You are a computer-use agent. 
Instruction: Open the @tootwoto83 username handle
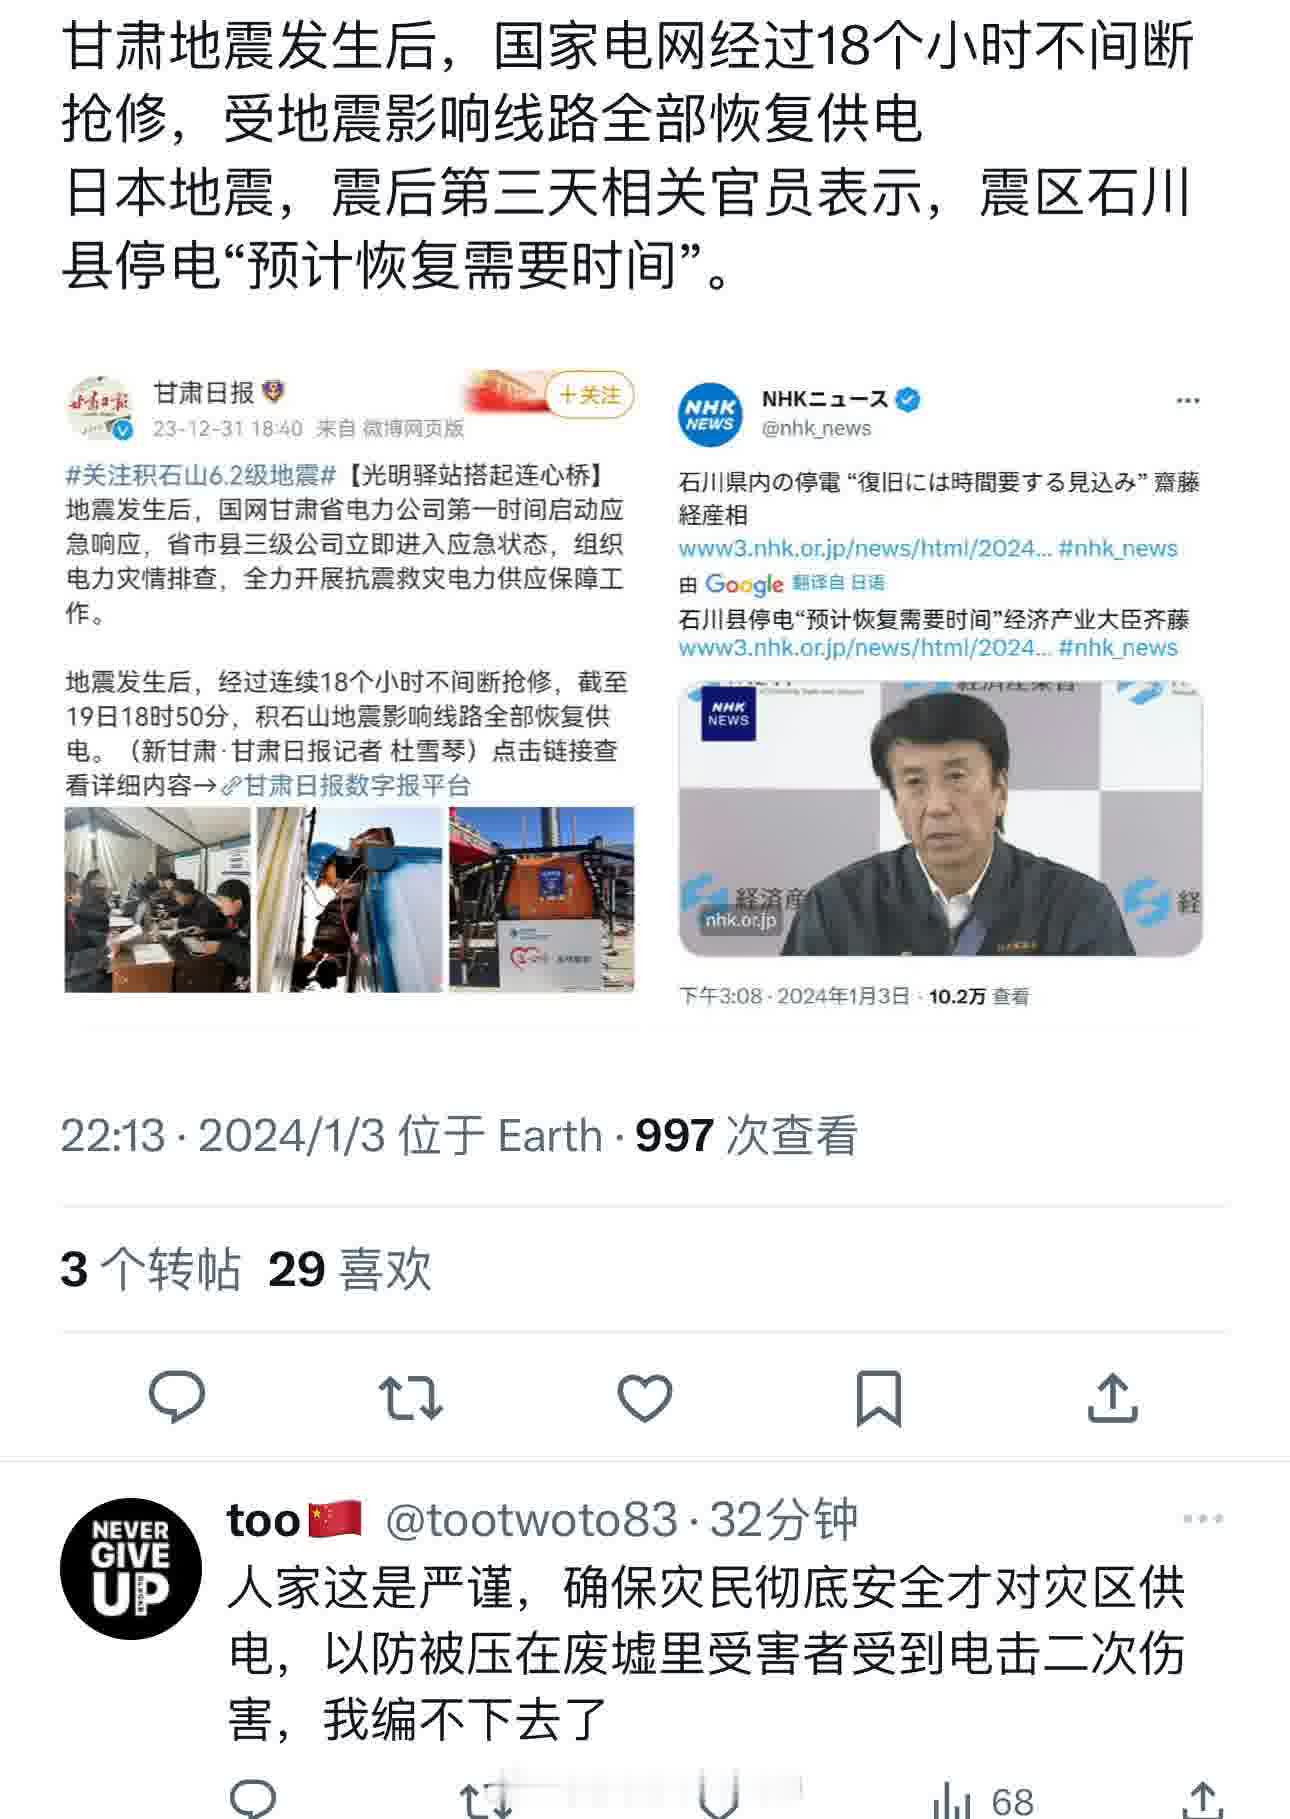pyautogui.click(x=531, y=1520)
